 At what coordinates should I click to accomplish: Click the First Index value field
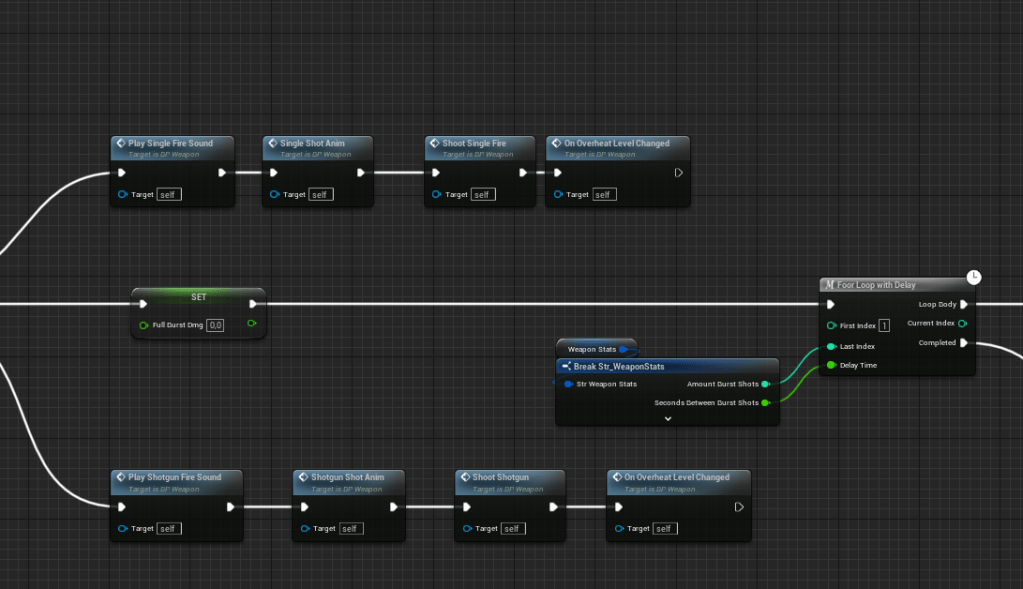pos(884,326)
